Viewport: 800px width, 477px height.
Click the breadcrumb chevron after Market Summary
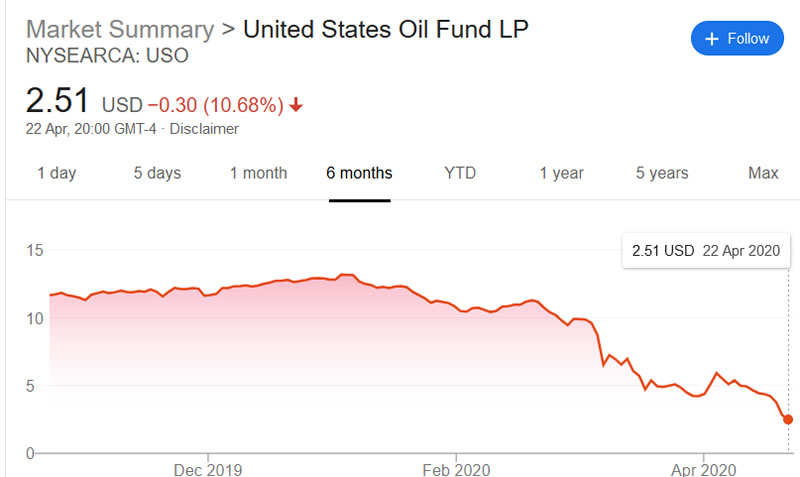coord(227,28)
